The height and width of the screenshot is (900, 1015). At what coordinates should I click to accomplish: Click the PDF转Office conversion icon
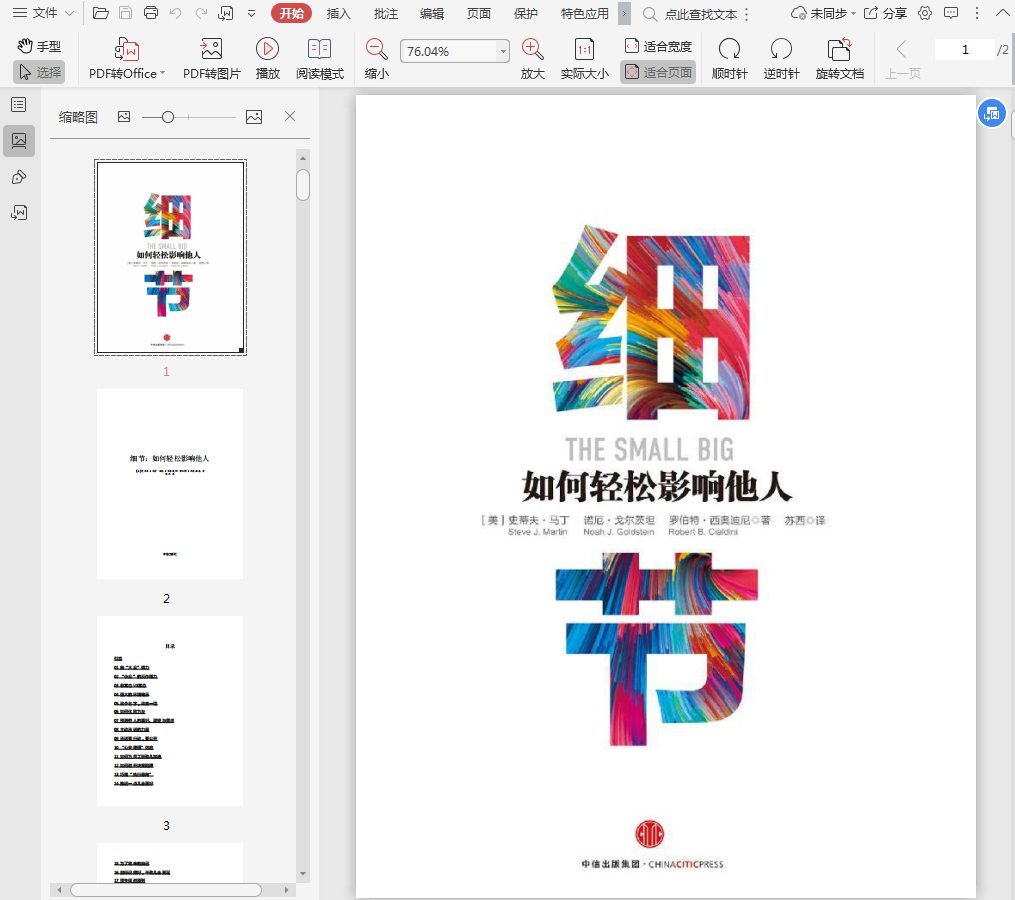pyautogui.click(x=127, y=50)
